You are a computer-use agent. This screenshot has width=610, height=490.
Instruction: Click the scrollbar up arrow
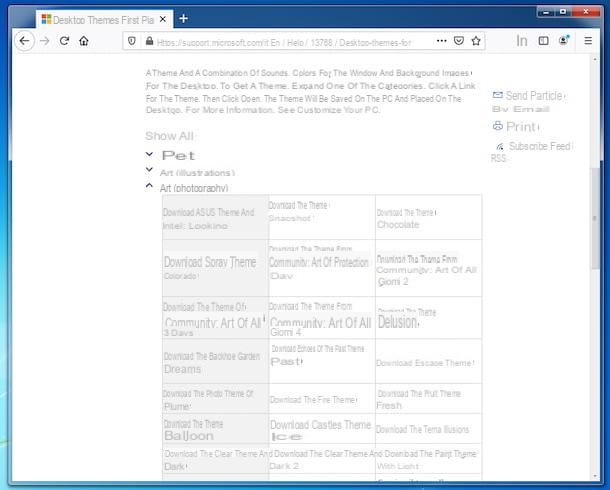click(594, 59)
